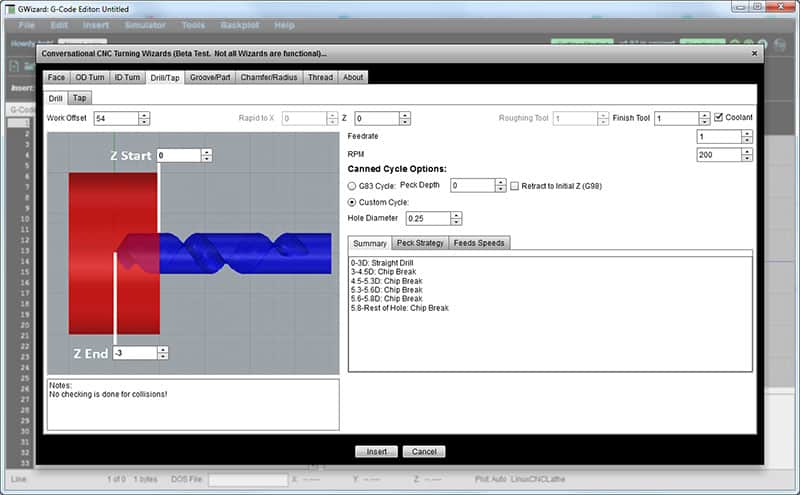
Task: Click the Z rapid spinner arrows
Action: tap(405, 118)
